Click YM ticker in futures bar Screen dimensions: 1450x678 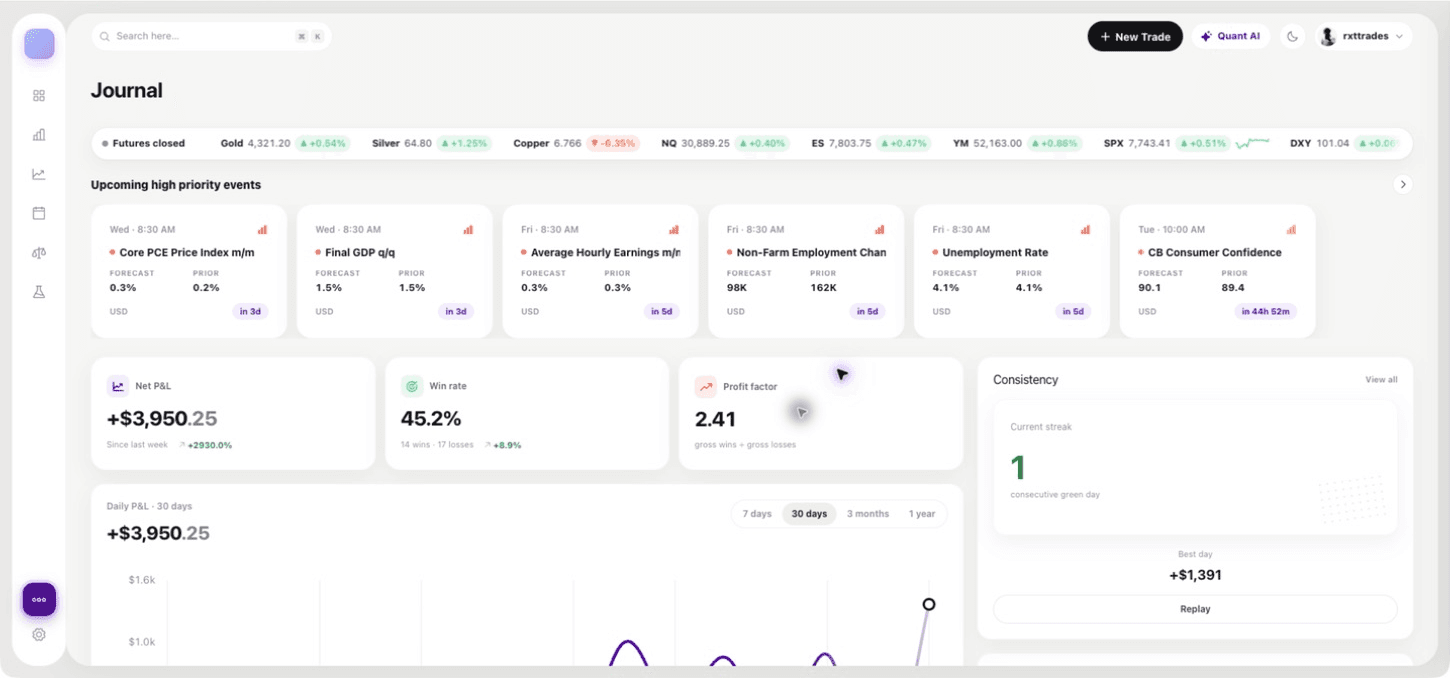coord(1018,143)
